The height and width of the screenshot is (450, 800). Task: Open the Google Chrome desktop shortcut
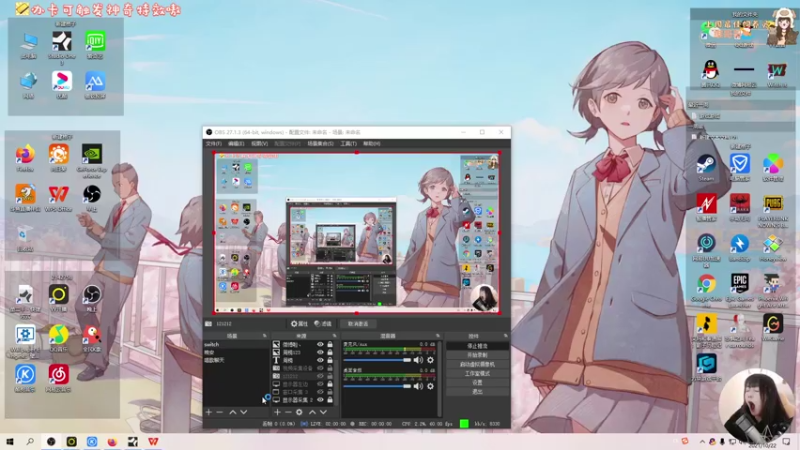[707, 290]
